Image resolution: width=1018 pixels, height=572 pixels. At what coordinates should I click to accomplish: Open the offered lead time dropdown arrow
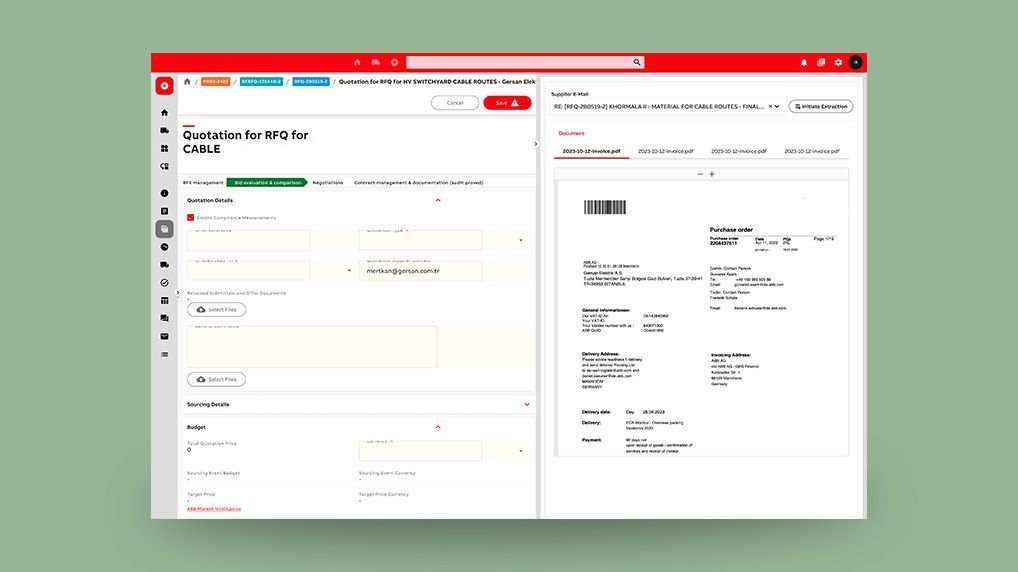[349, 271]
